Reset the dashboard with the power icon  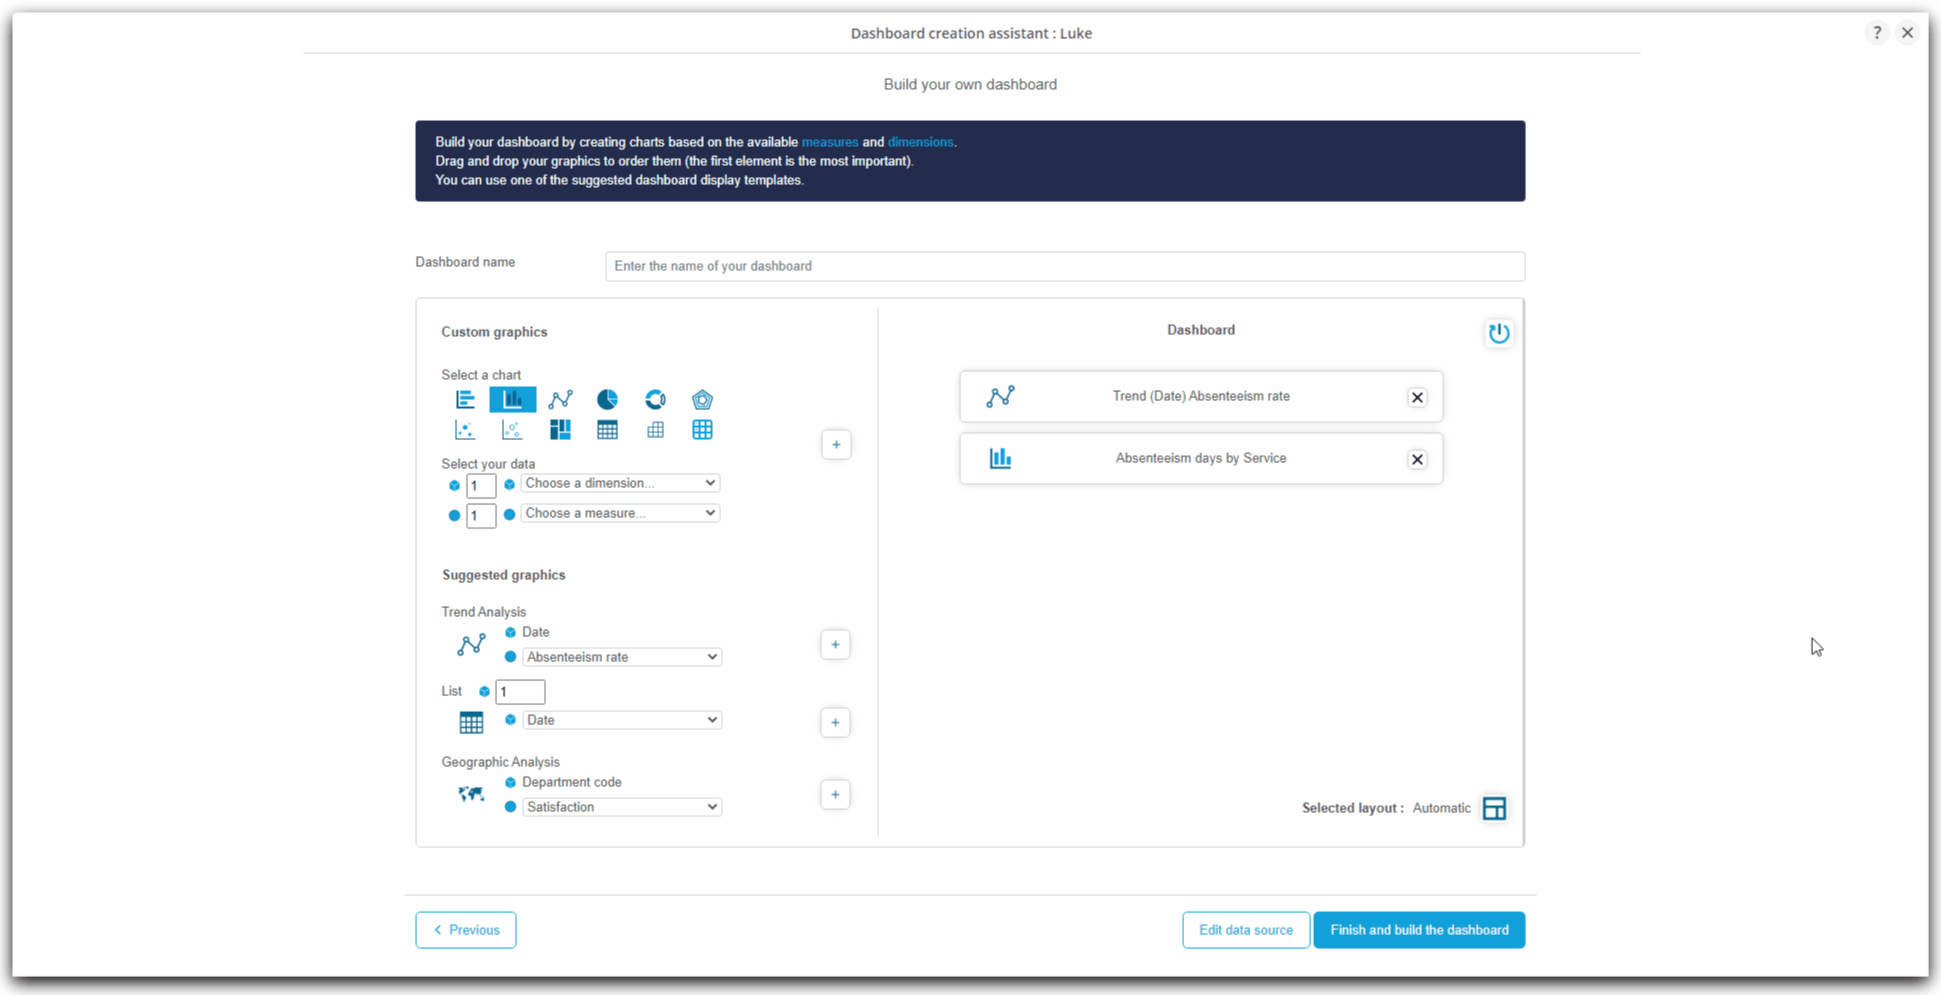pyautogui.click(x=1498, y=333)
